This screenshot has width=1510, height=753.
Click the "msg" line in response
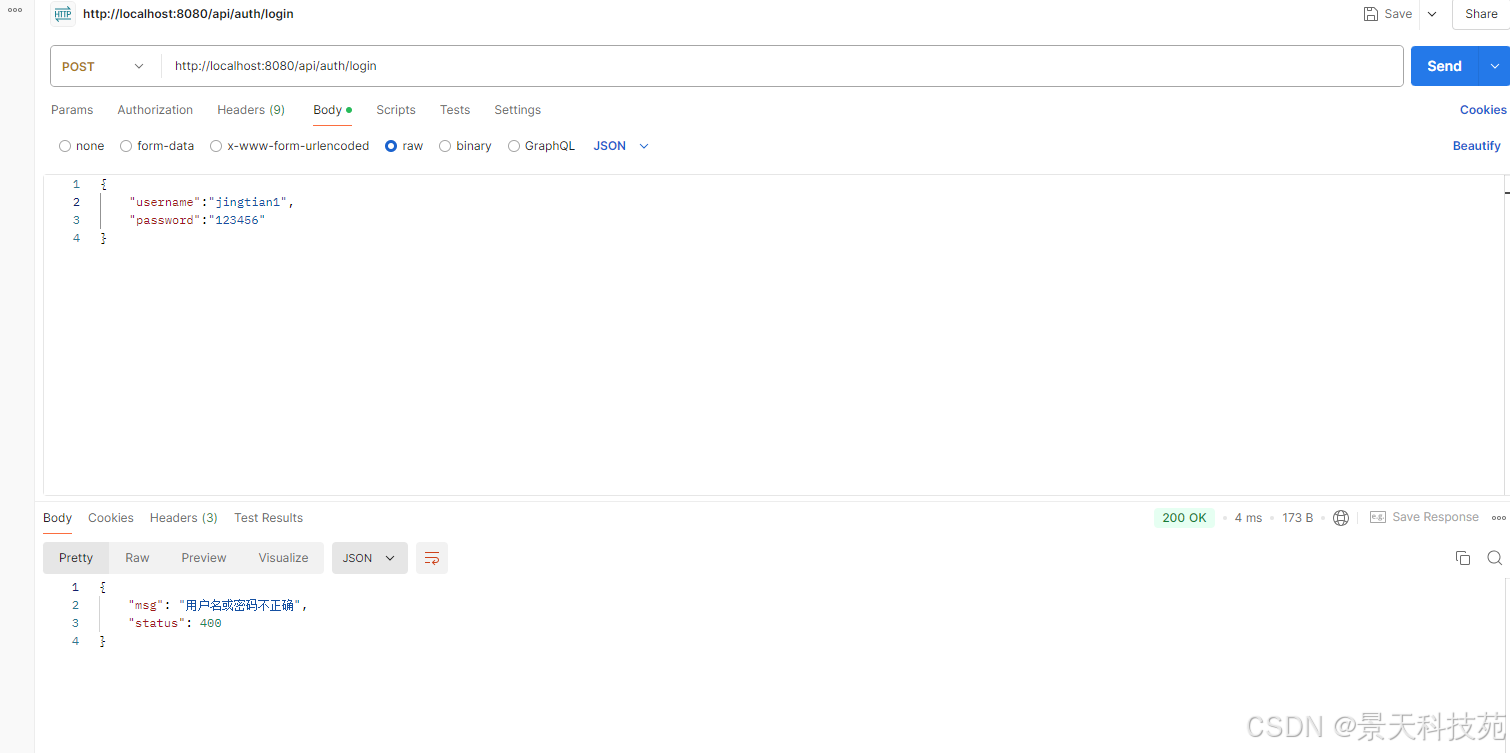[x=219, y=605]
